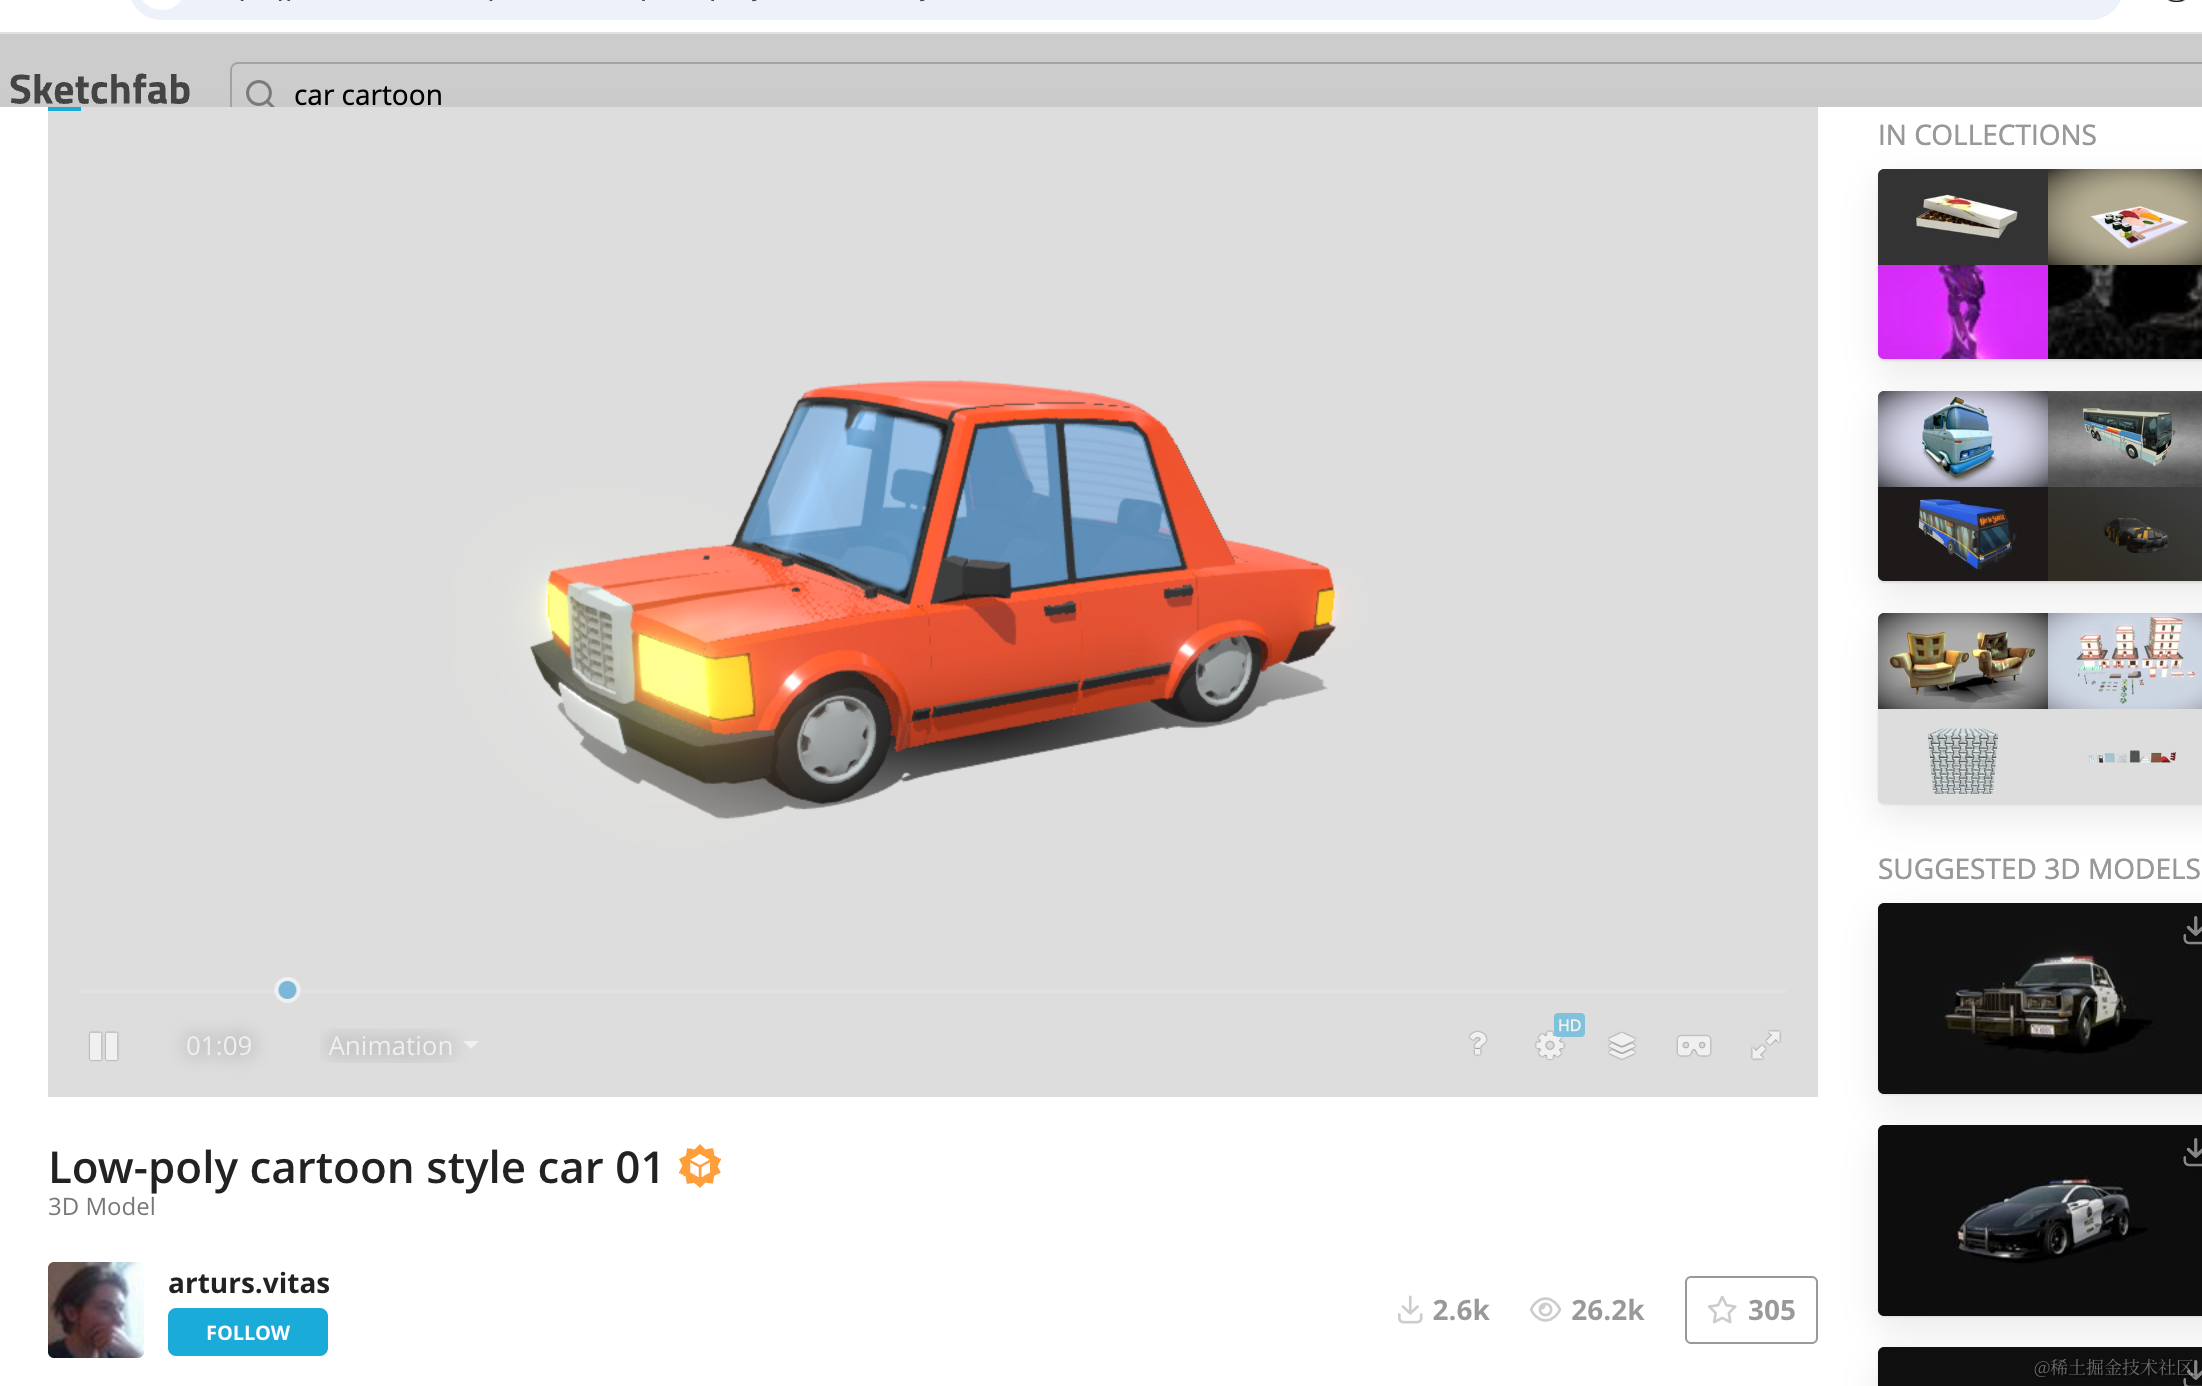
Task: Open the buses collection thumbnail
Action: pos(2040,486)
